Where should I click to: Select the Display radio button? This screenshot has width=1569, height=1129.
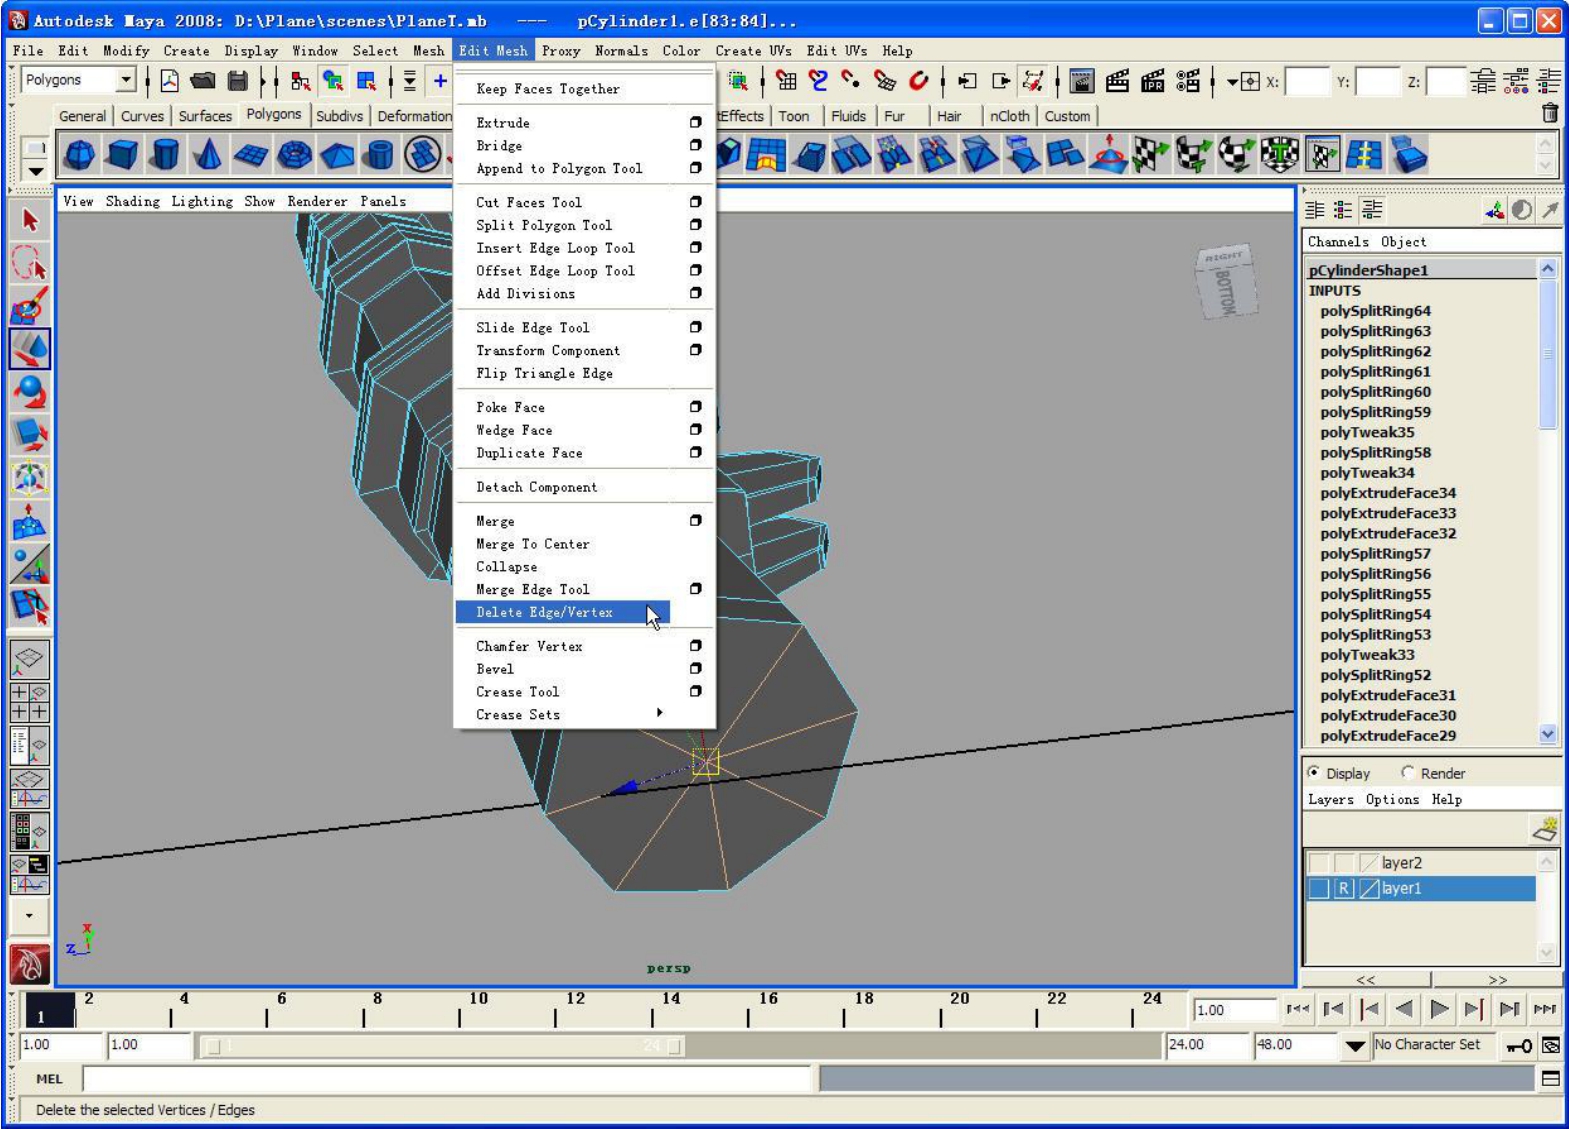coord(1314,772)
